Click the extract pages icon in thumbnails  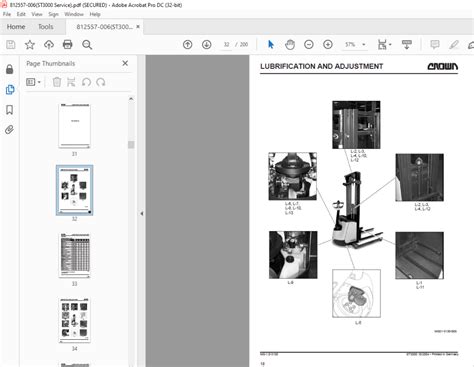(x=71, y=82)
